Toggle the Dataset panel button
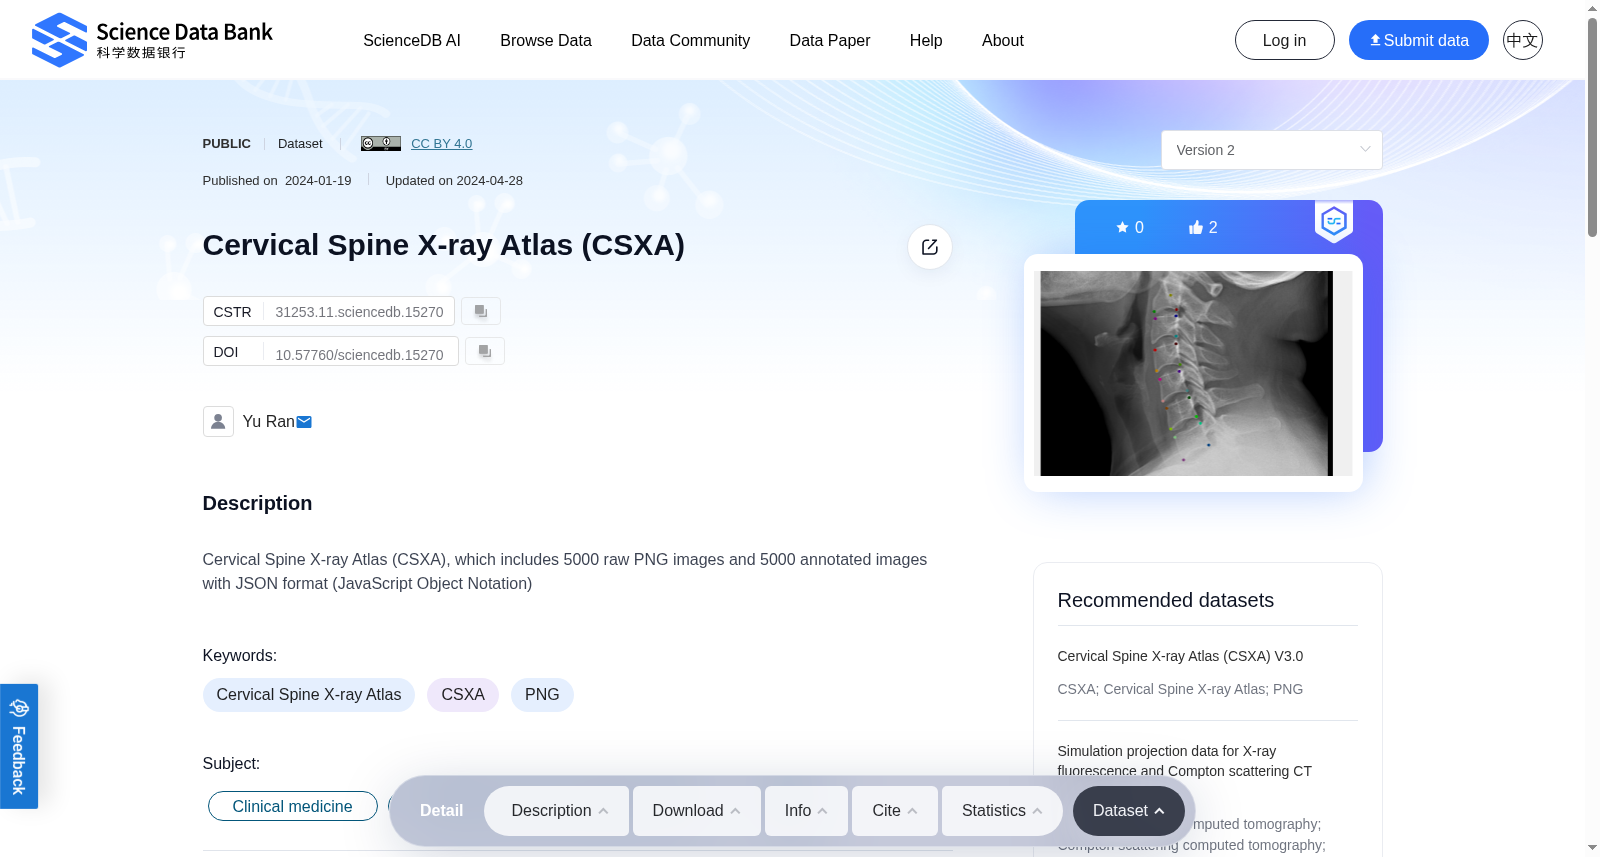This screenshot has height=857, width=1600. (x=1129, y=811)
